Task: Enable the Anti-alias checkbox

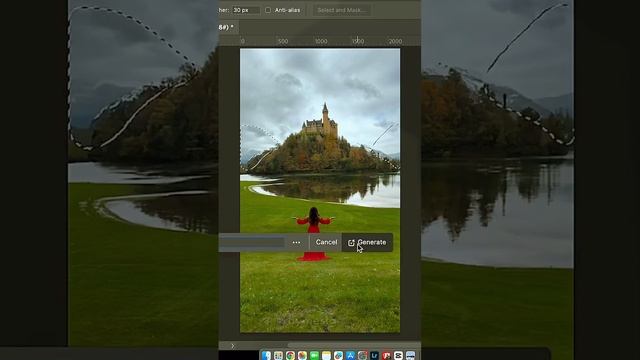Action: point(268,10)
